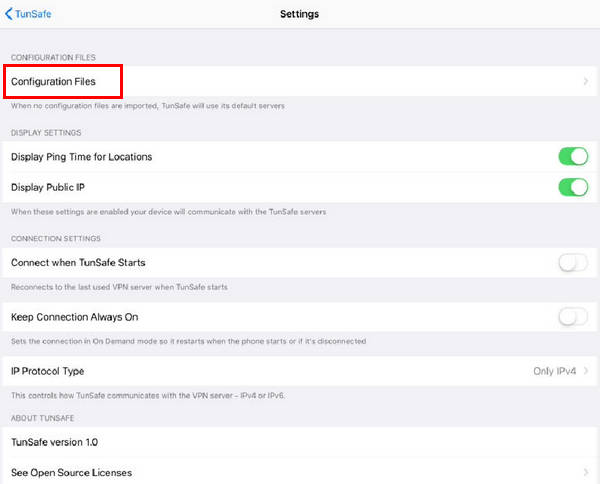
Task: Click the Connect when TunSafe Starts label
Action: click(x=78, y=263)
